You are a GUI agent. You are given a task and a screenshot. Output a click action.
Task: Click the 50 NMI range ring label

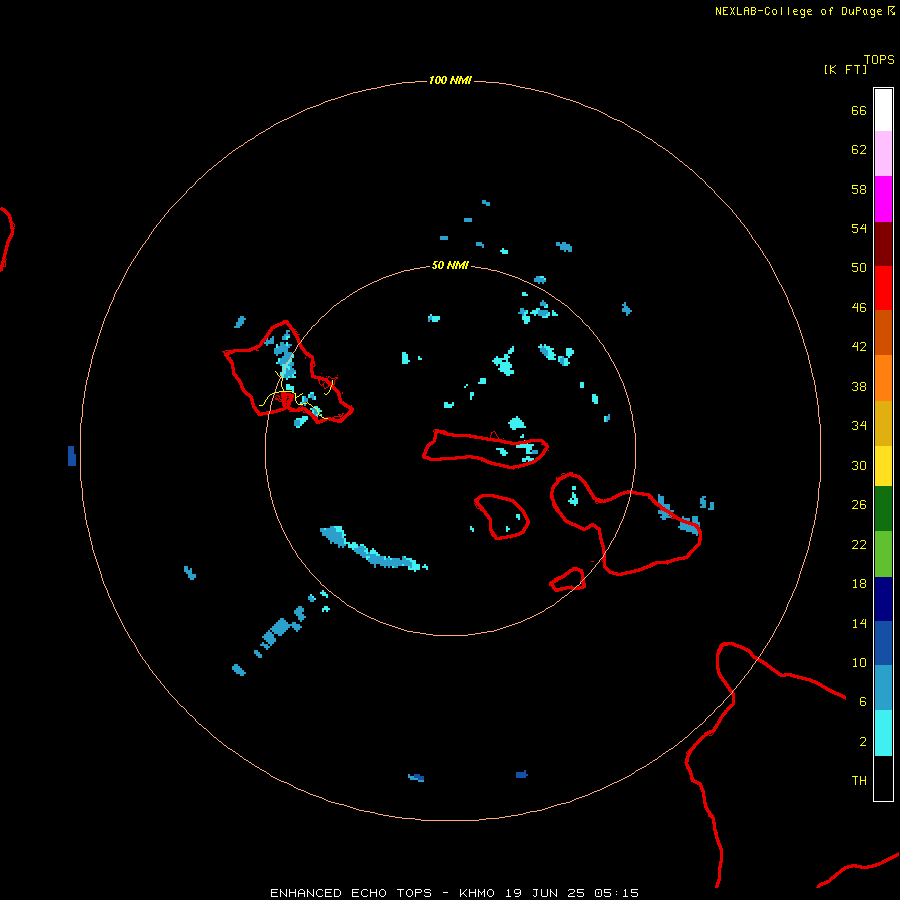click(450, 265)
